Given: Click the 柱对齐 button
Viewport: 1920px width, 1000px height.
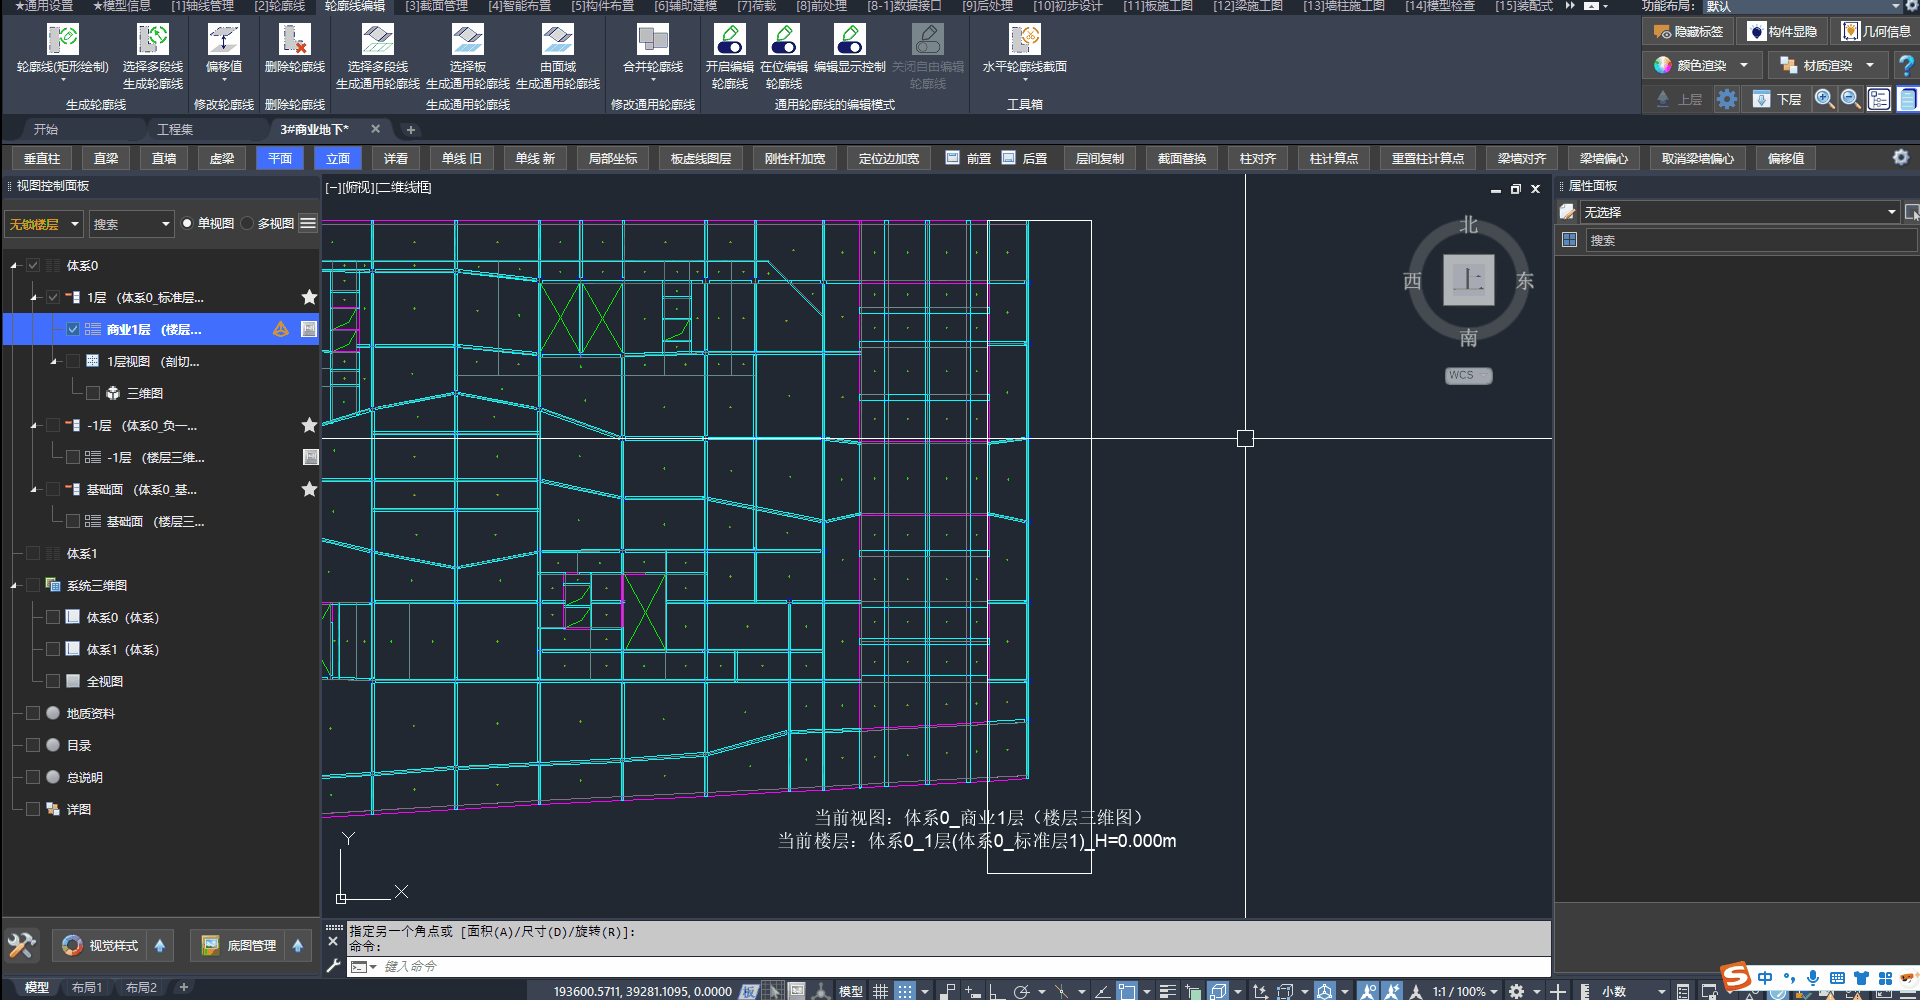Looking at the screenshot, I should (x=1257, y=158).
